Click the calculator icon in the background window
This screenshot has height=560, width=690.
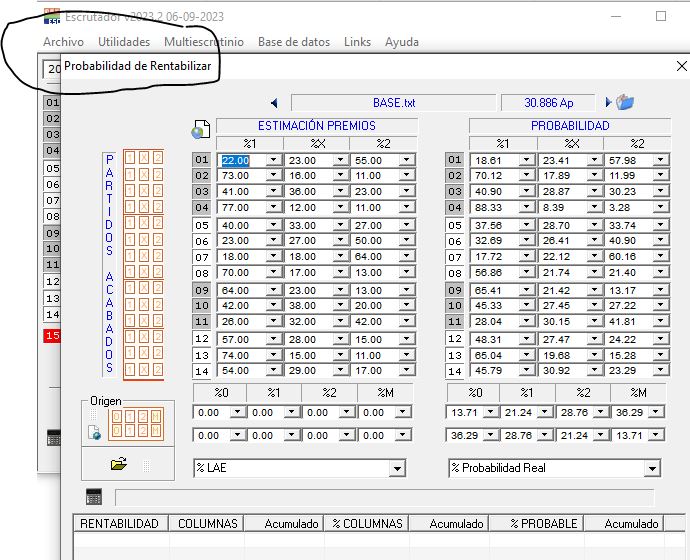(54, 438)
